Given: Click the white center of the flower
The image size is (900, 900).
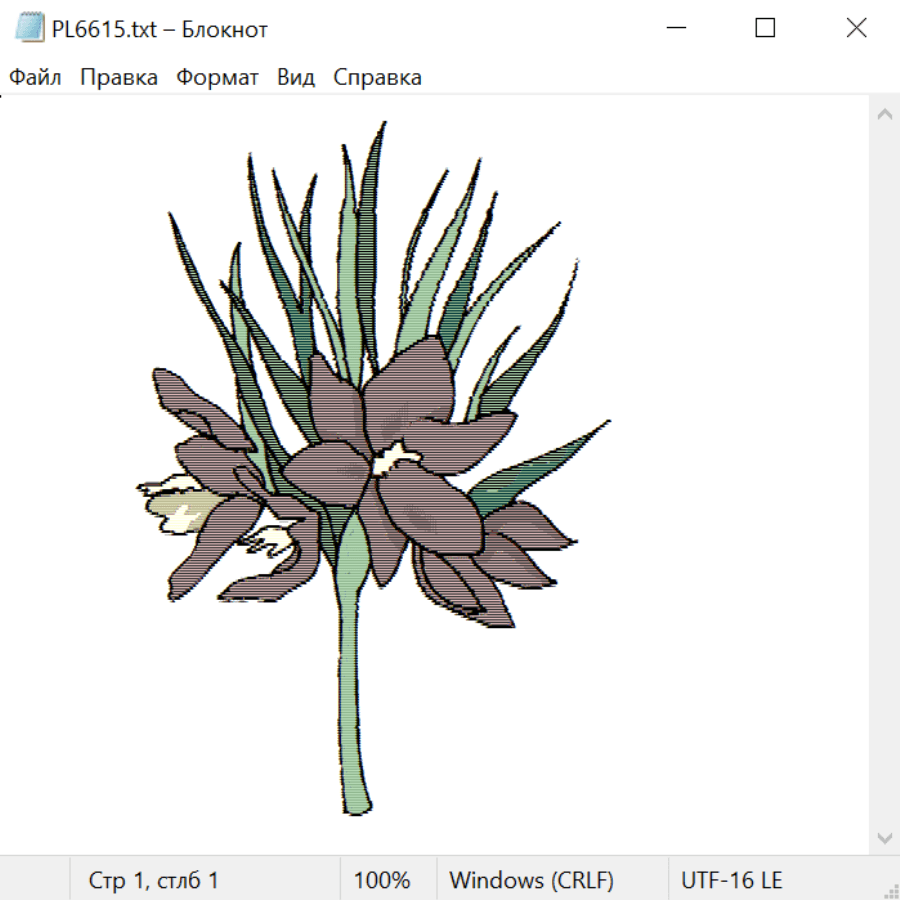Looking at the screenshot, I should coord(395,460).
